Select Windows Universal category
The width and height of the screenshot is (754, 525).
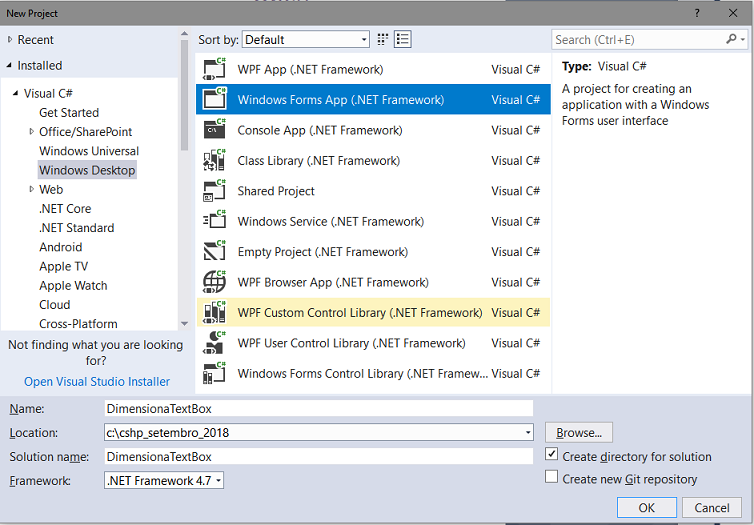tap(89, 151)
